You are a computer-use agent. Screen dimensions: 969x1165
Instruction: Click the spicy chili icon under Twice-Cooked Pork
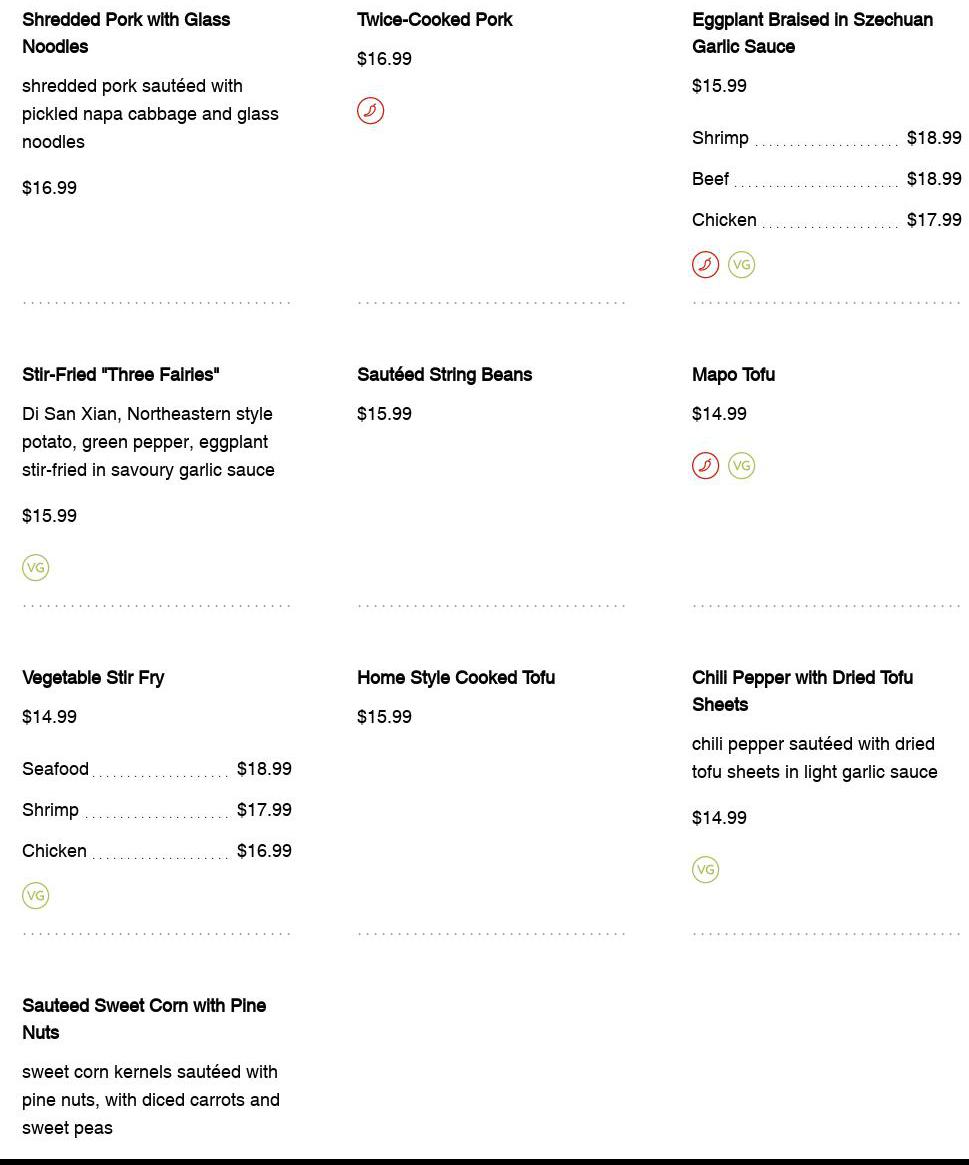coord(370,111)
